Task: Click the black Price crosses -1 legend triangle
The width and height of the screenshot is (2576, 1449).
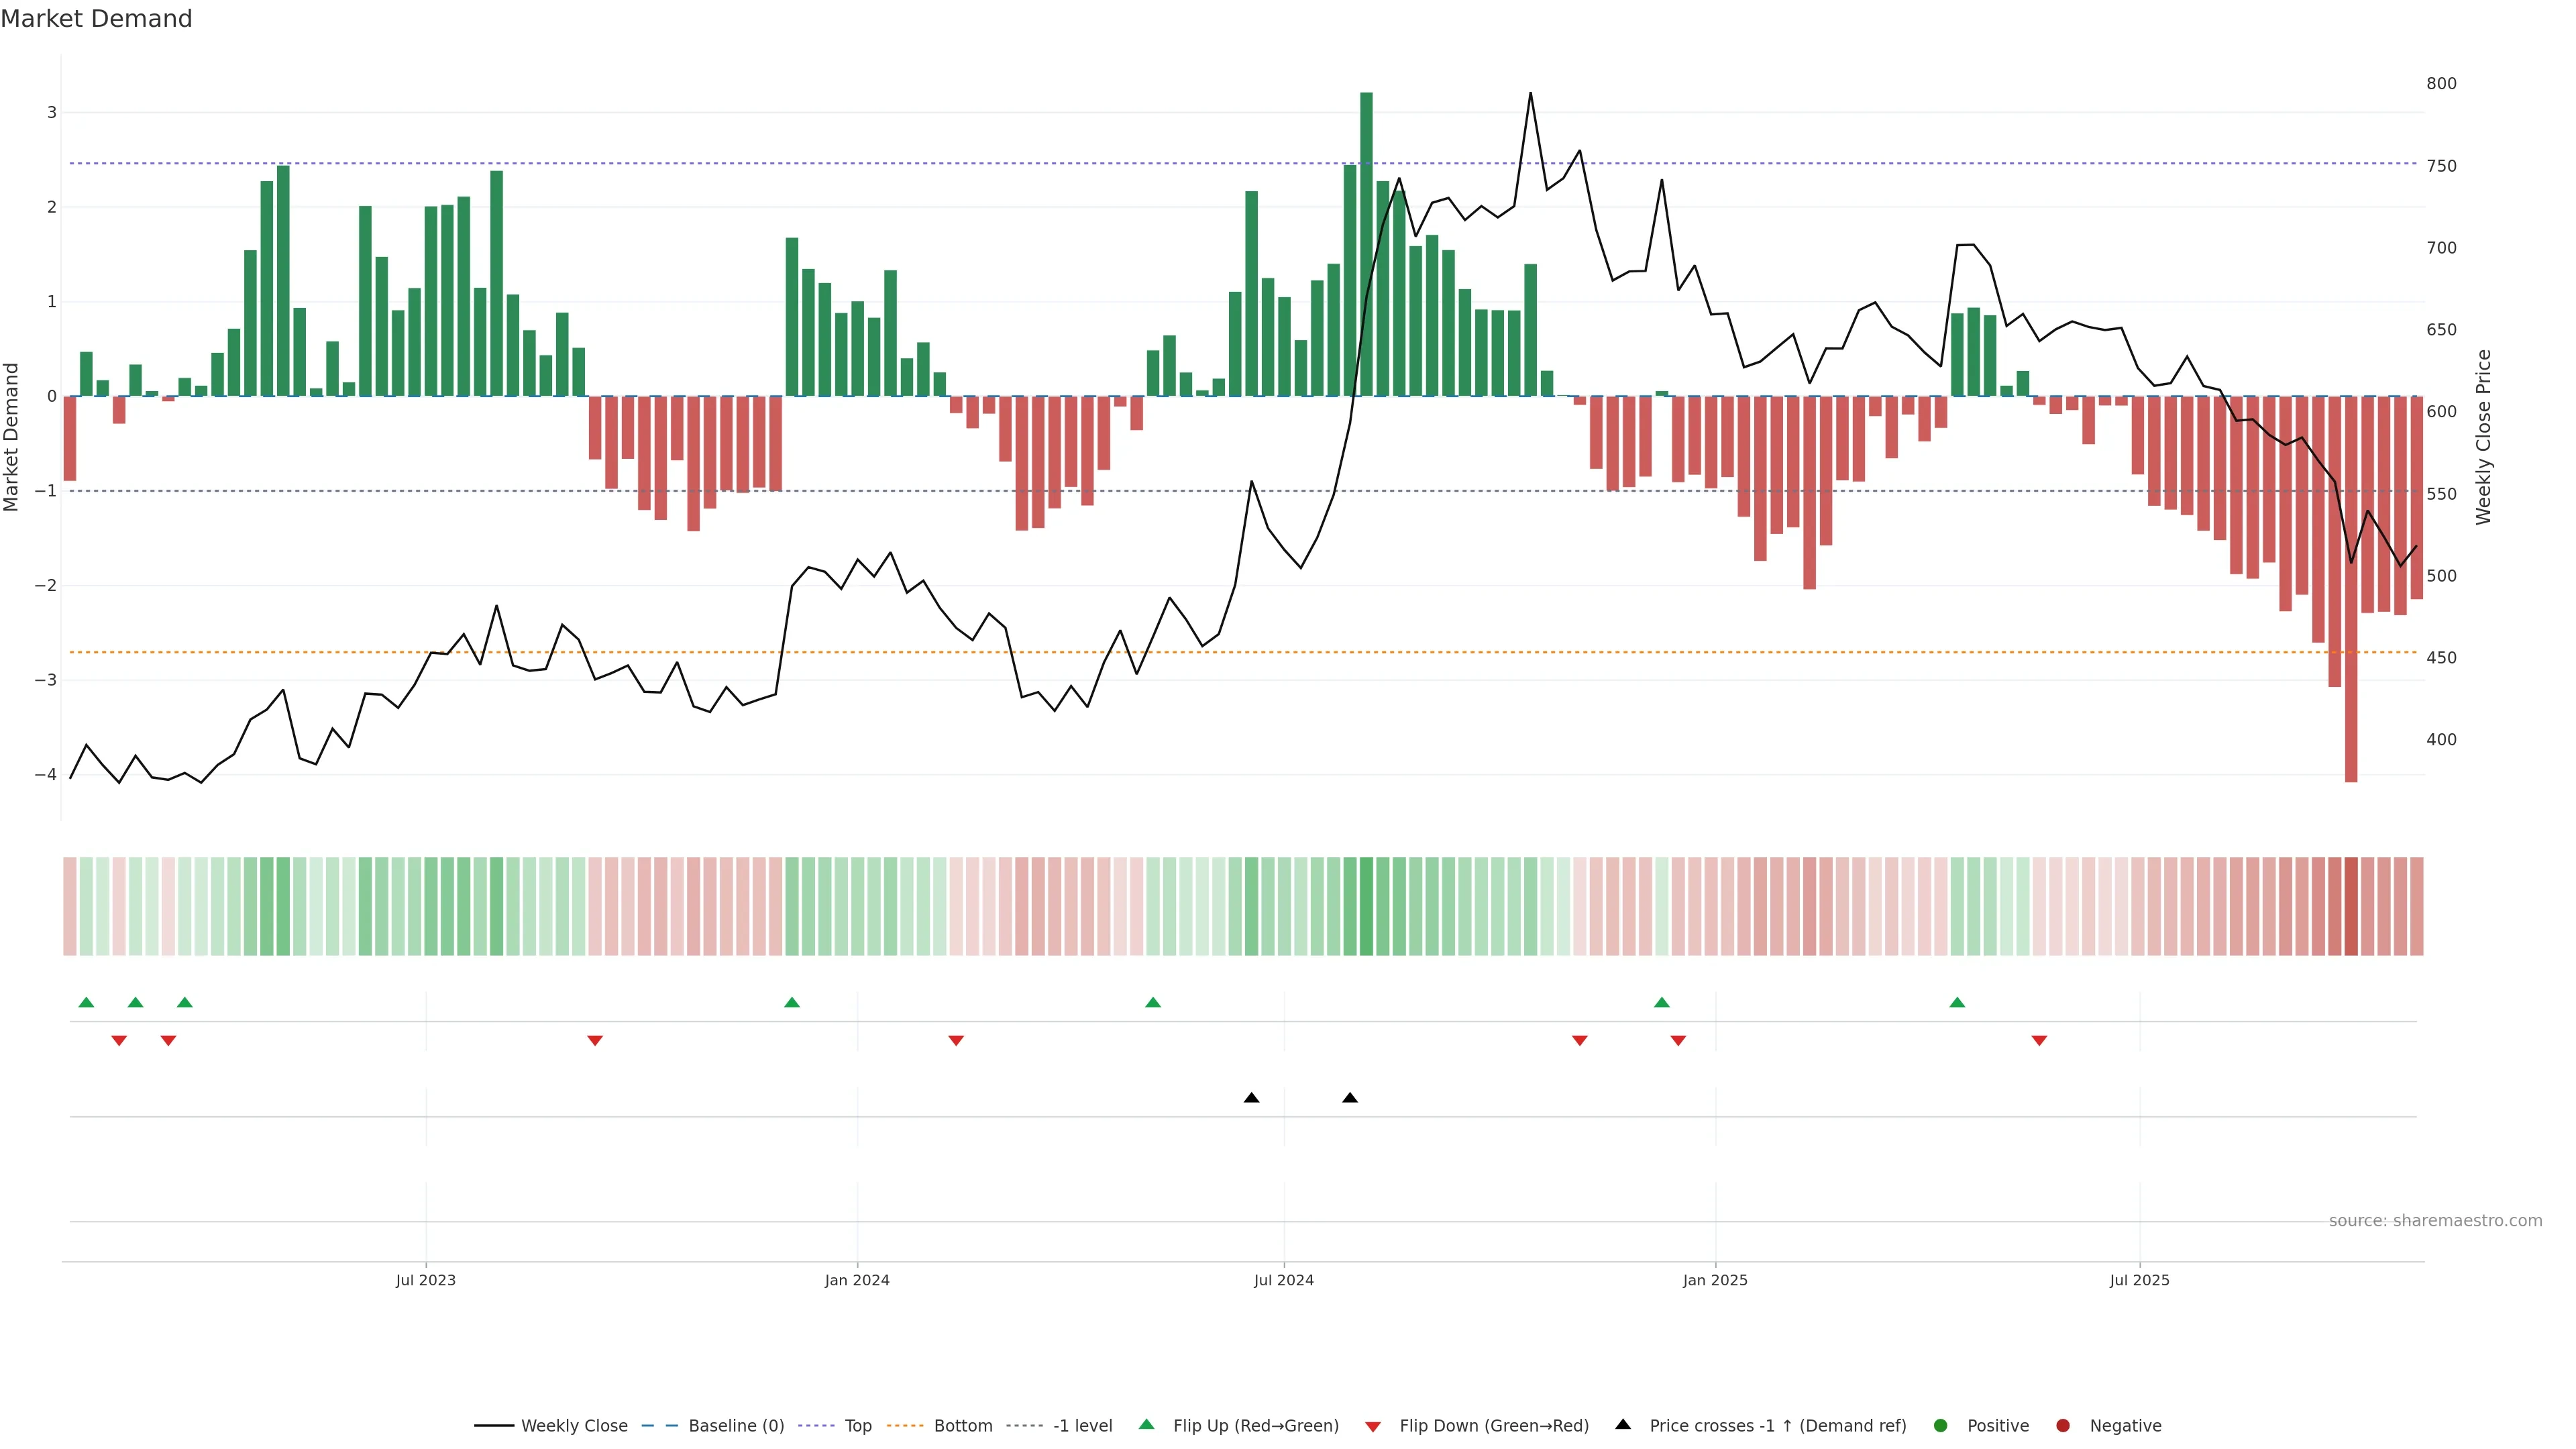Action: 1623,1424
